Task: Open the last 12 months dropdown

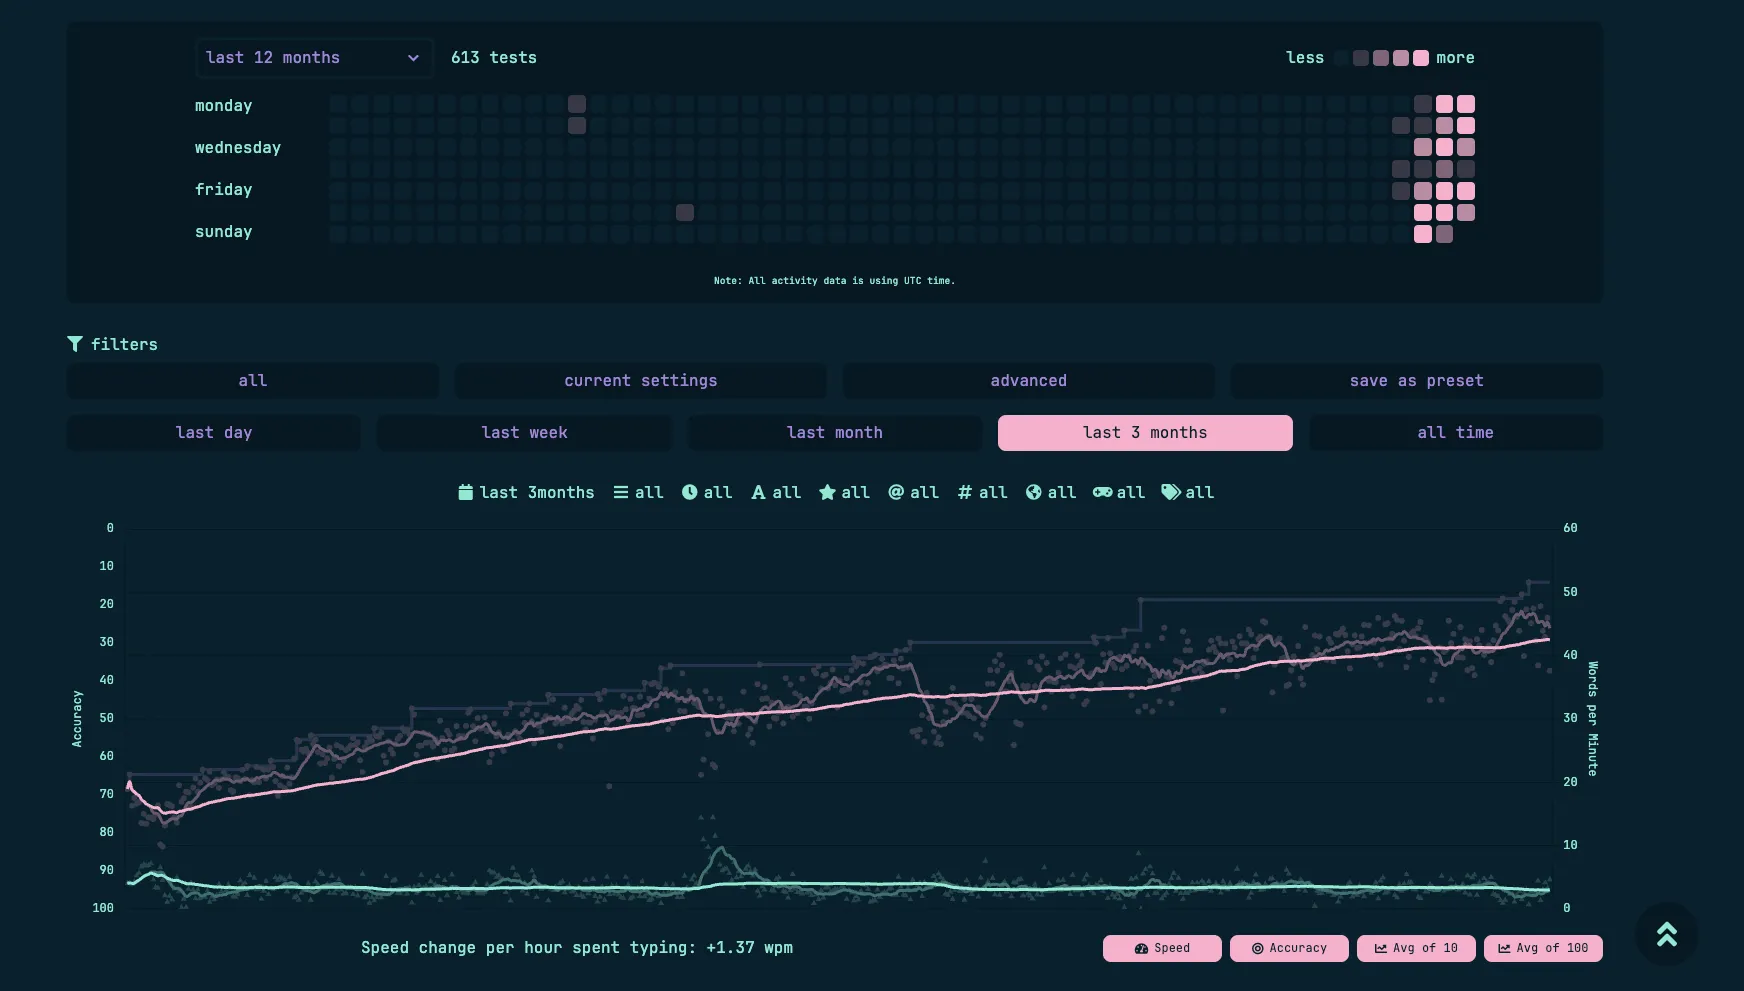Action: click(313, 58)
